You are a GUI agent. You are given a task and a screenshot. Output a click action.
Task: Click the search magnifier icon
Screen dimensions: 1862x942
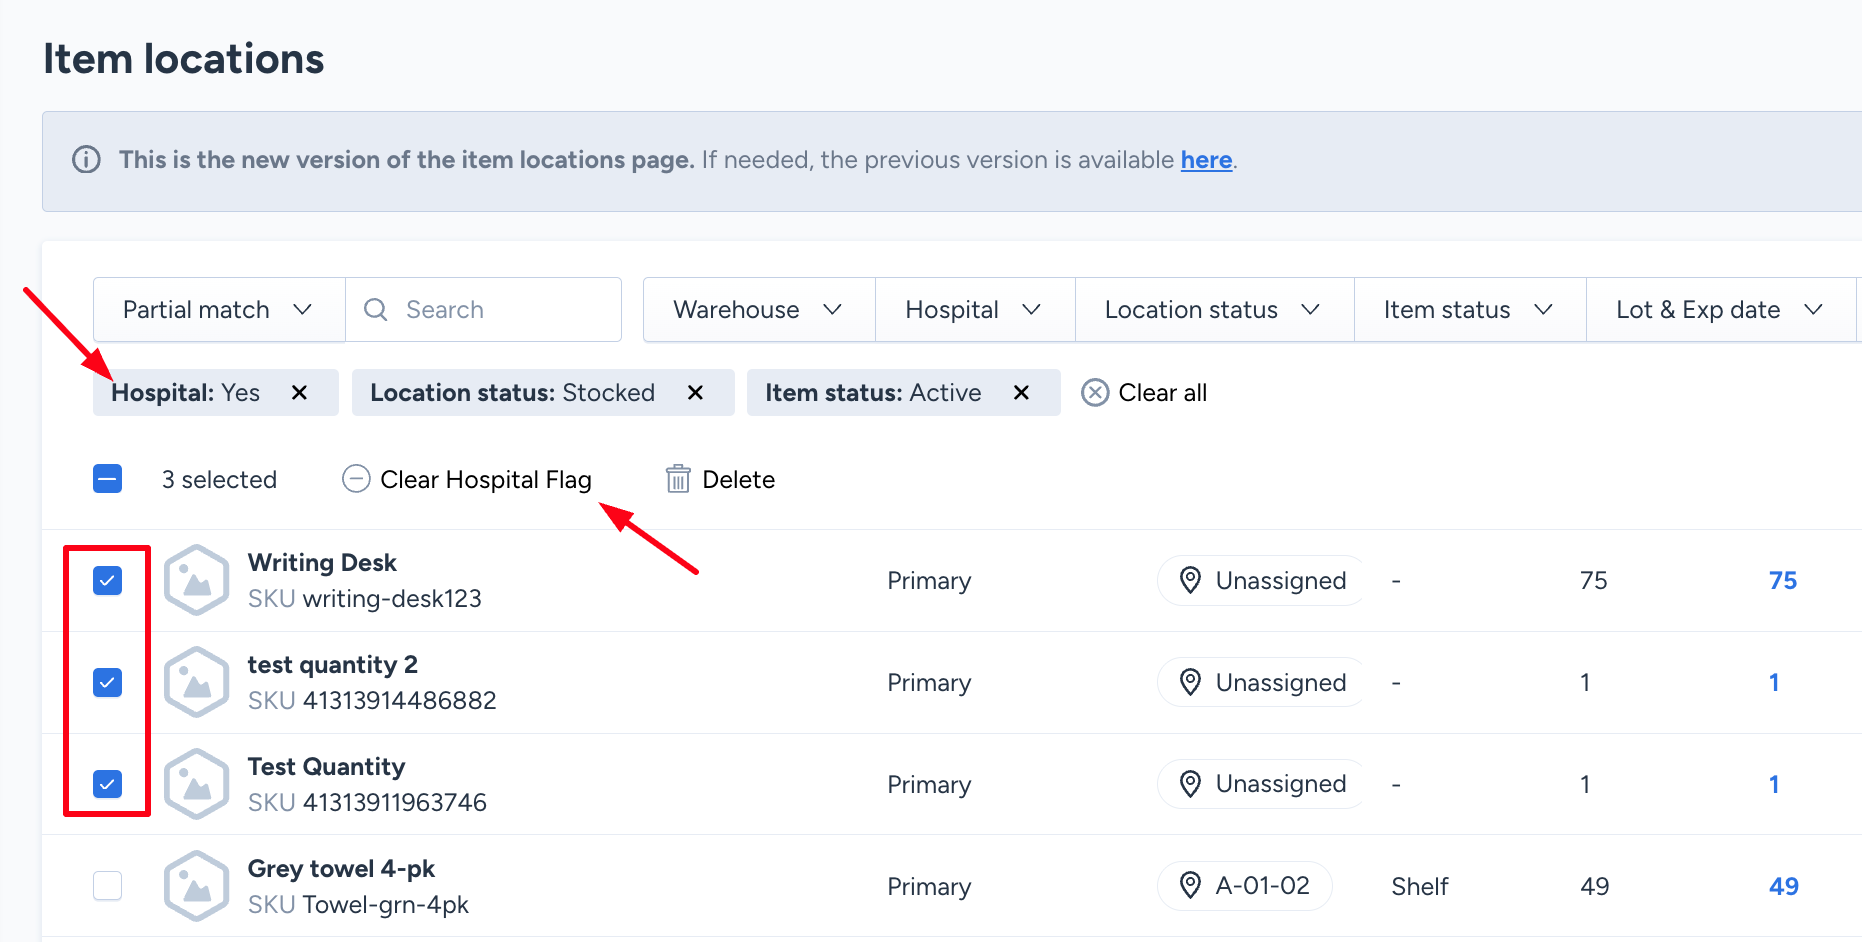(376, 310)
